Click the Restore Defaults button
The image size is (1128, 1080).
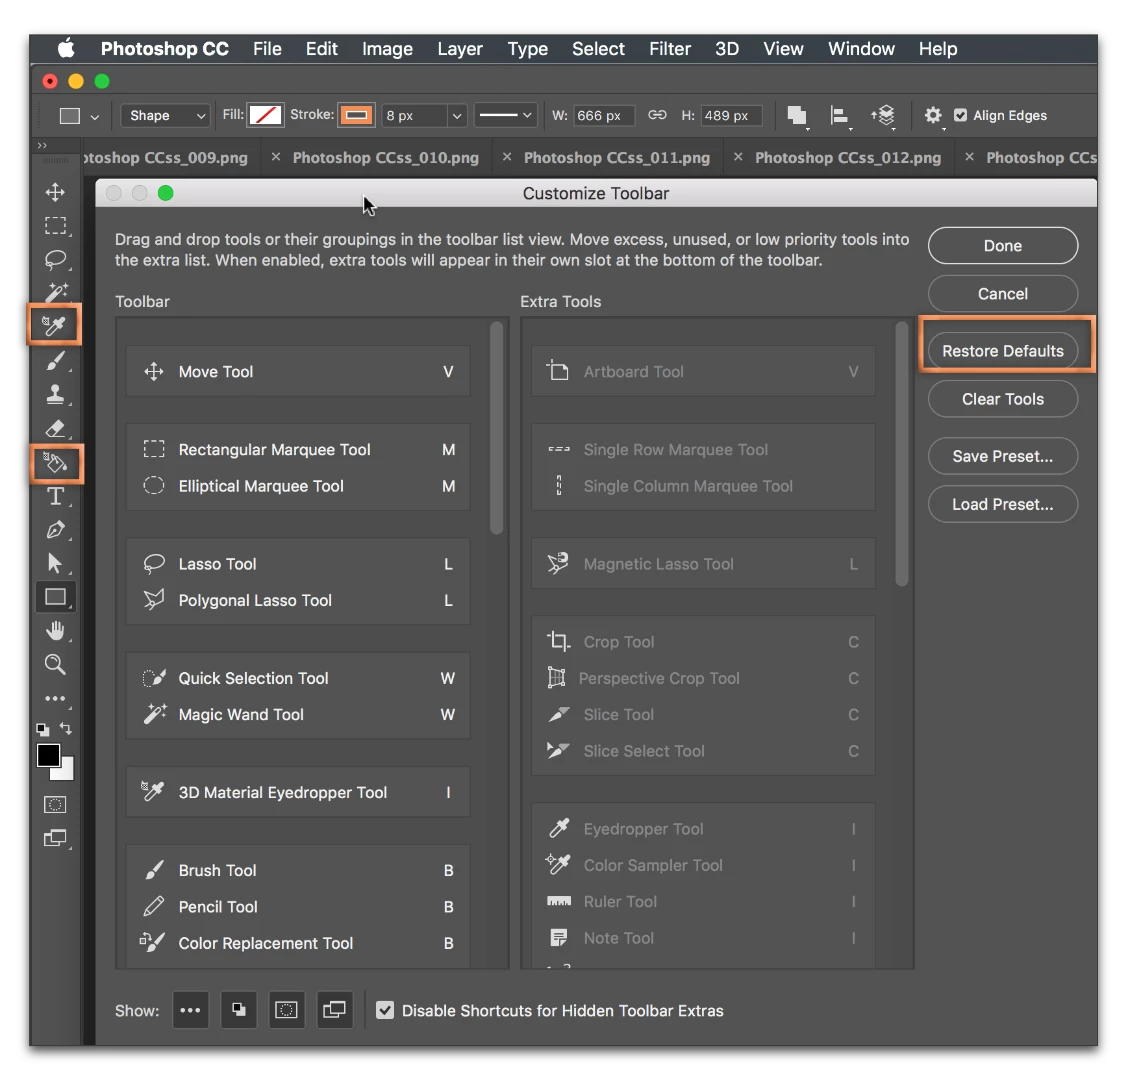click(1003, 351)
